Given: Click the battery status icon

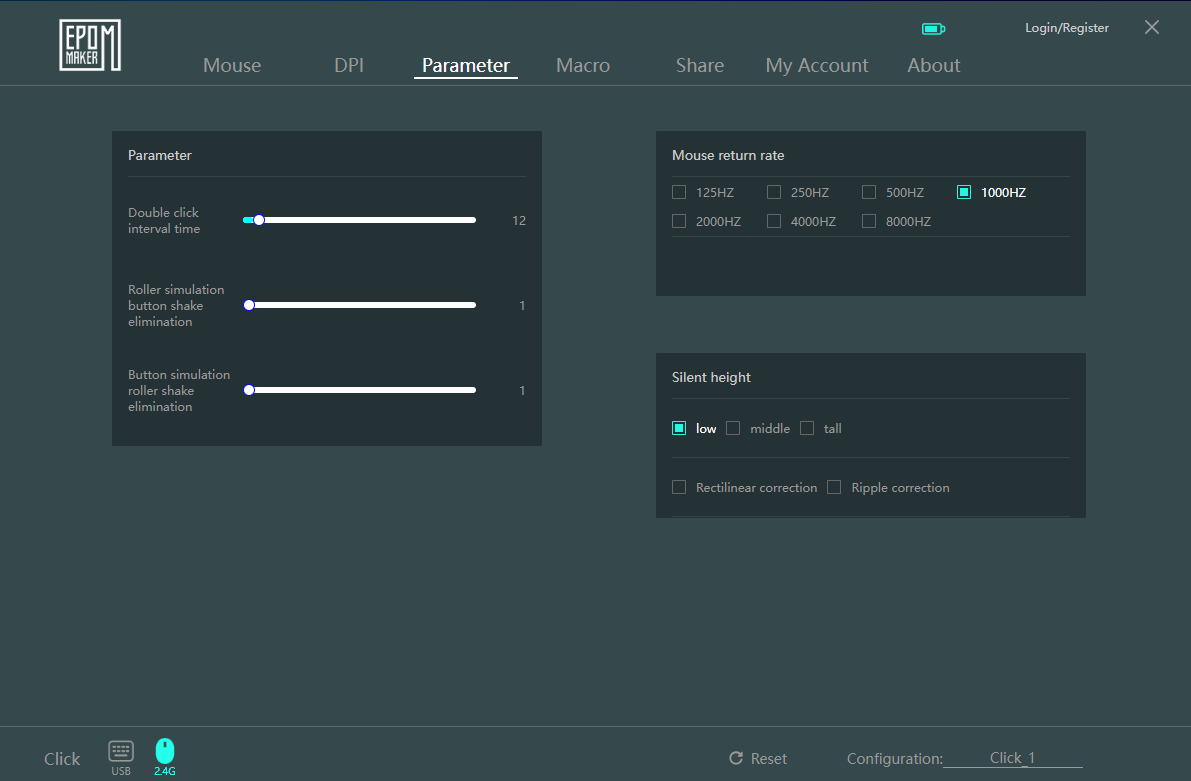Looking at the screenshot, I should coord(933,29).
